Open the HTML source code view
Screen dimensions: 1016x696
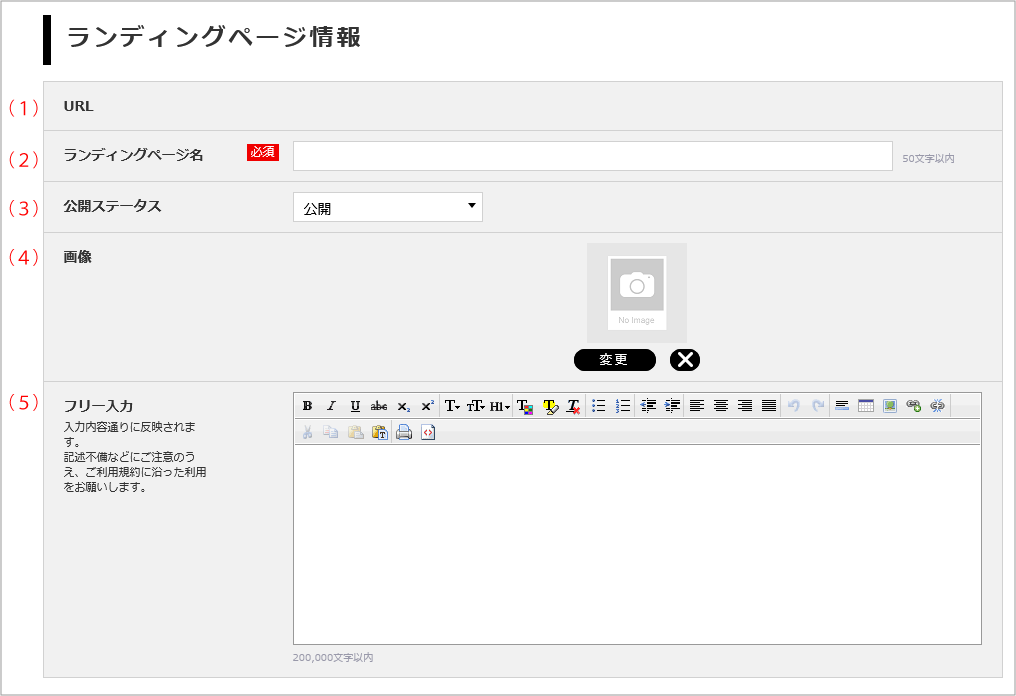427,432
